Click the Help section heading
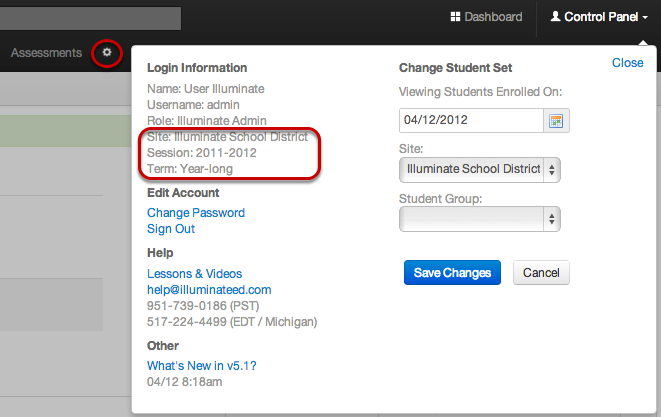The width and height of the screenshot is (661, 417). point(160,253)
